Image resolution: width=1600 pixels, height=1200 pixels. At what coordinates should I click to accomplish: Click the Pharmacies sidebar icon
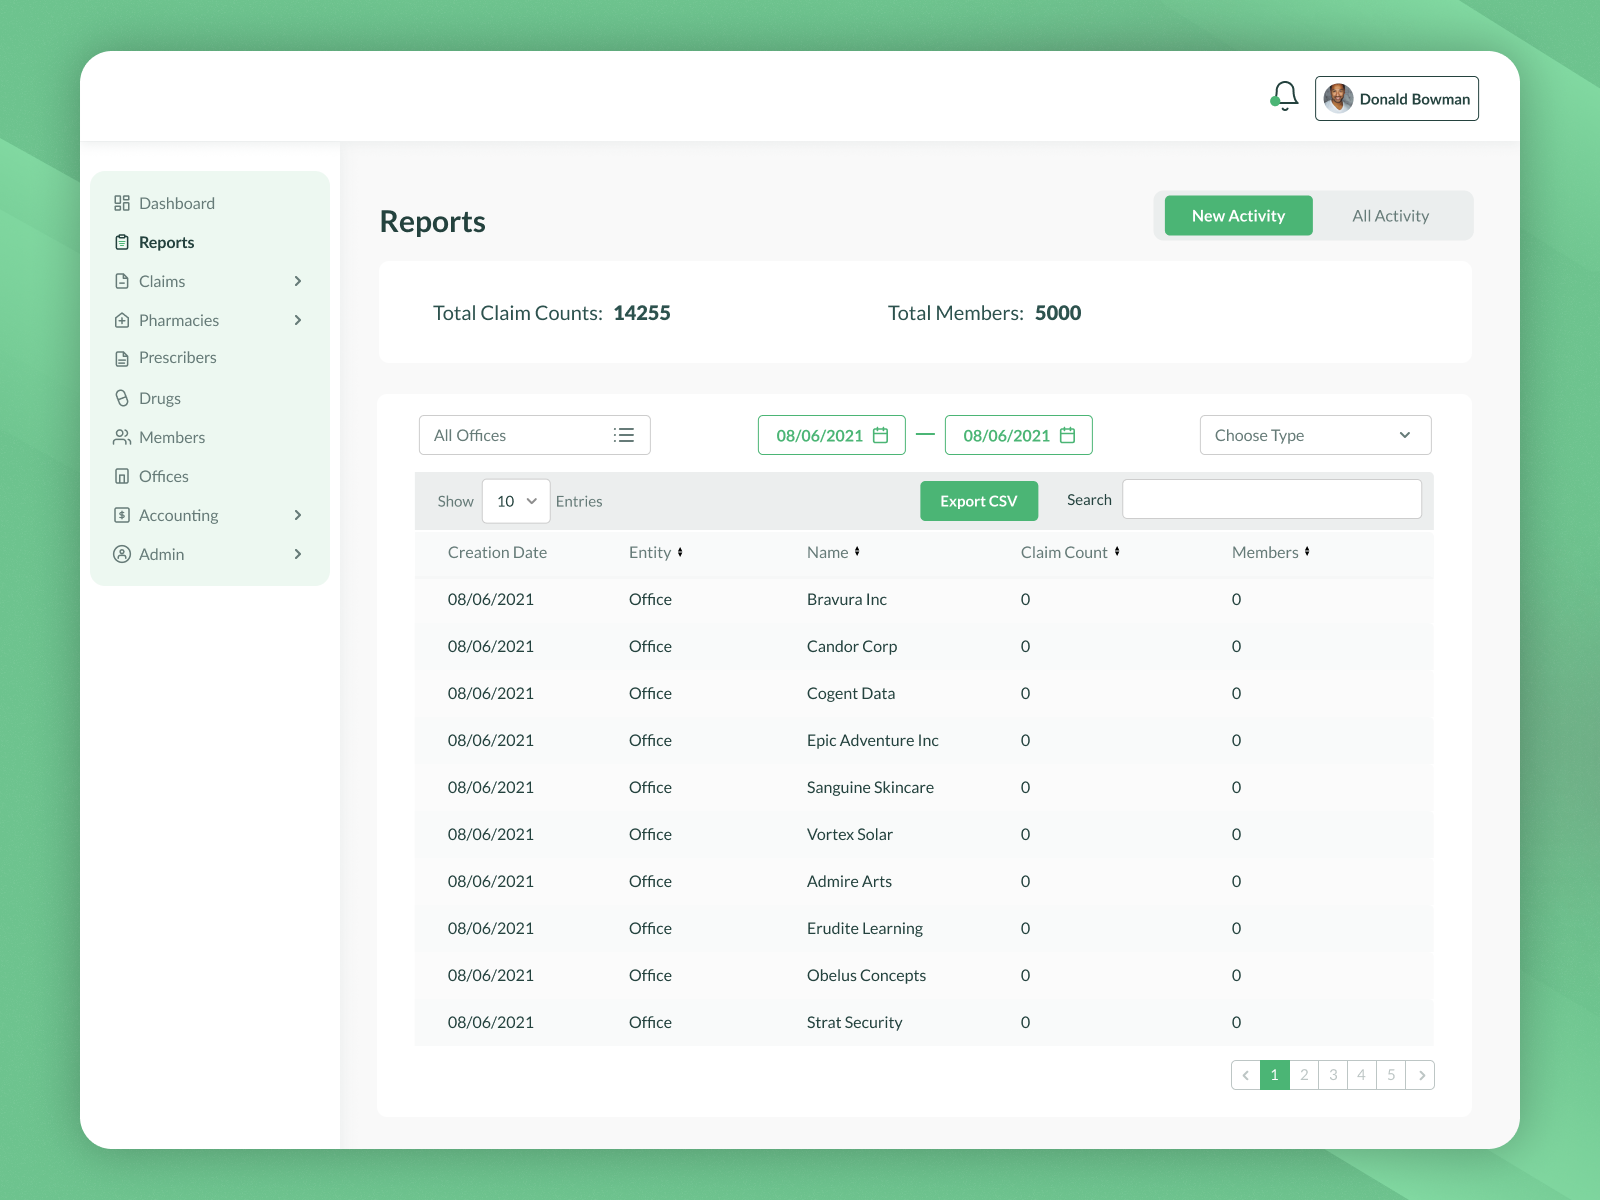click(122, 320)
